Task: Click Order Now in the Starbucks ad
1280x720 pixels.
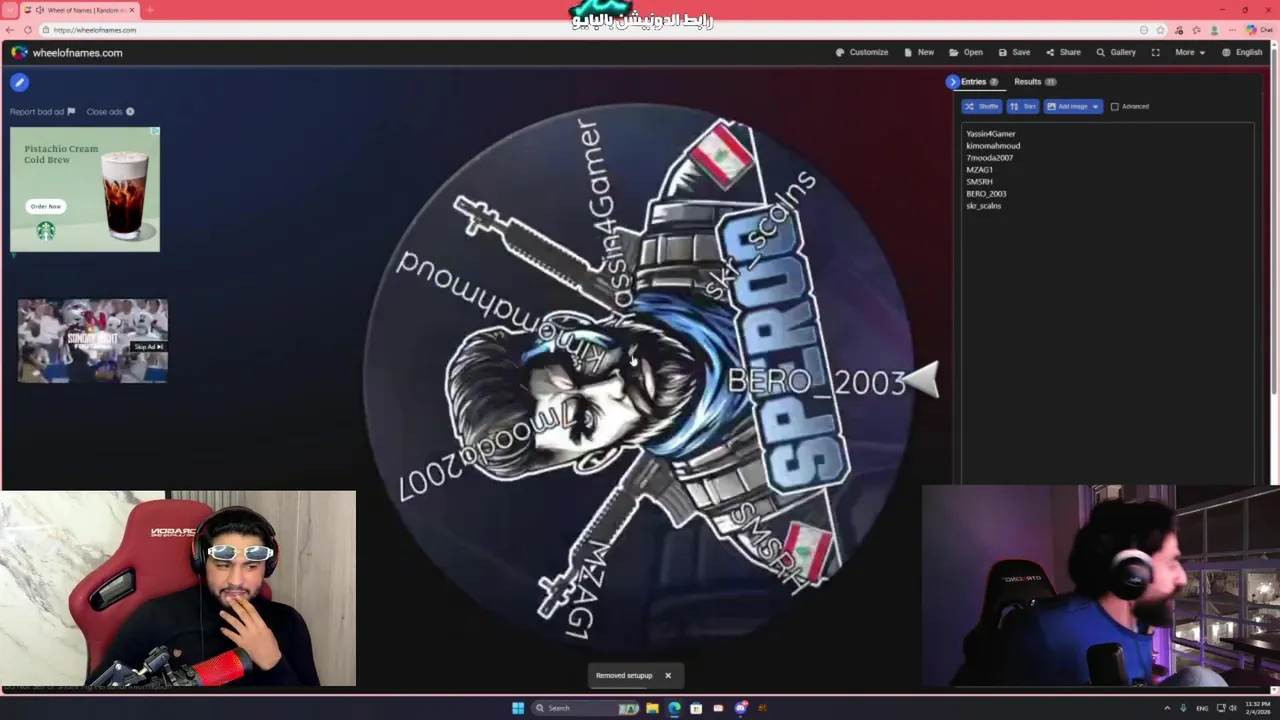Action: (x=45, y=206)
